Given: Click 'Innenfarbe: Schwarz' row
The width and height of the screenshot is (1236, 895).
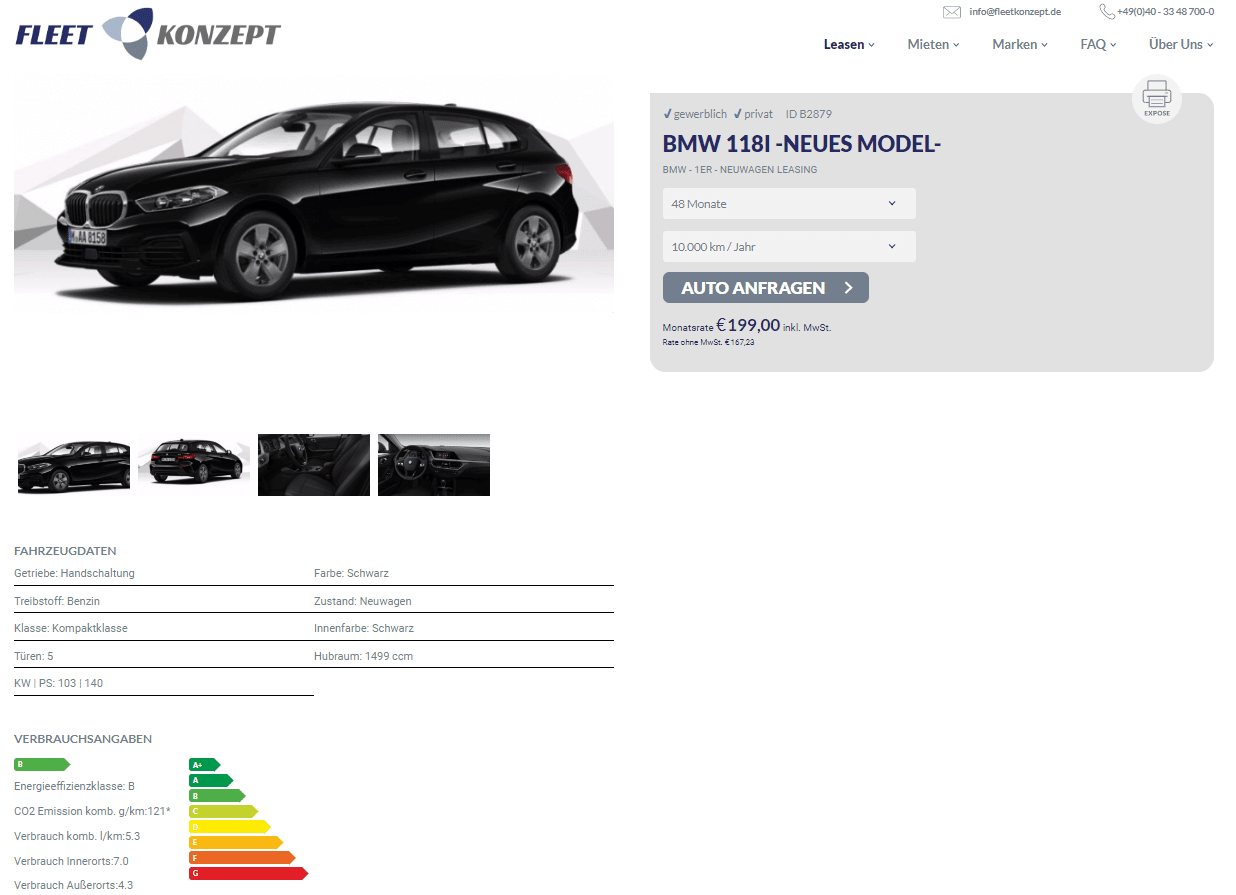Looking at the screenshot, I should pyautogui.click(x=464, y=628).
